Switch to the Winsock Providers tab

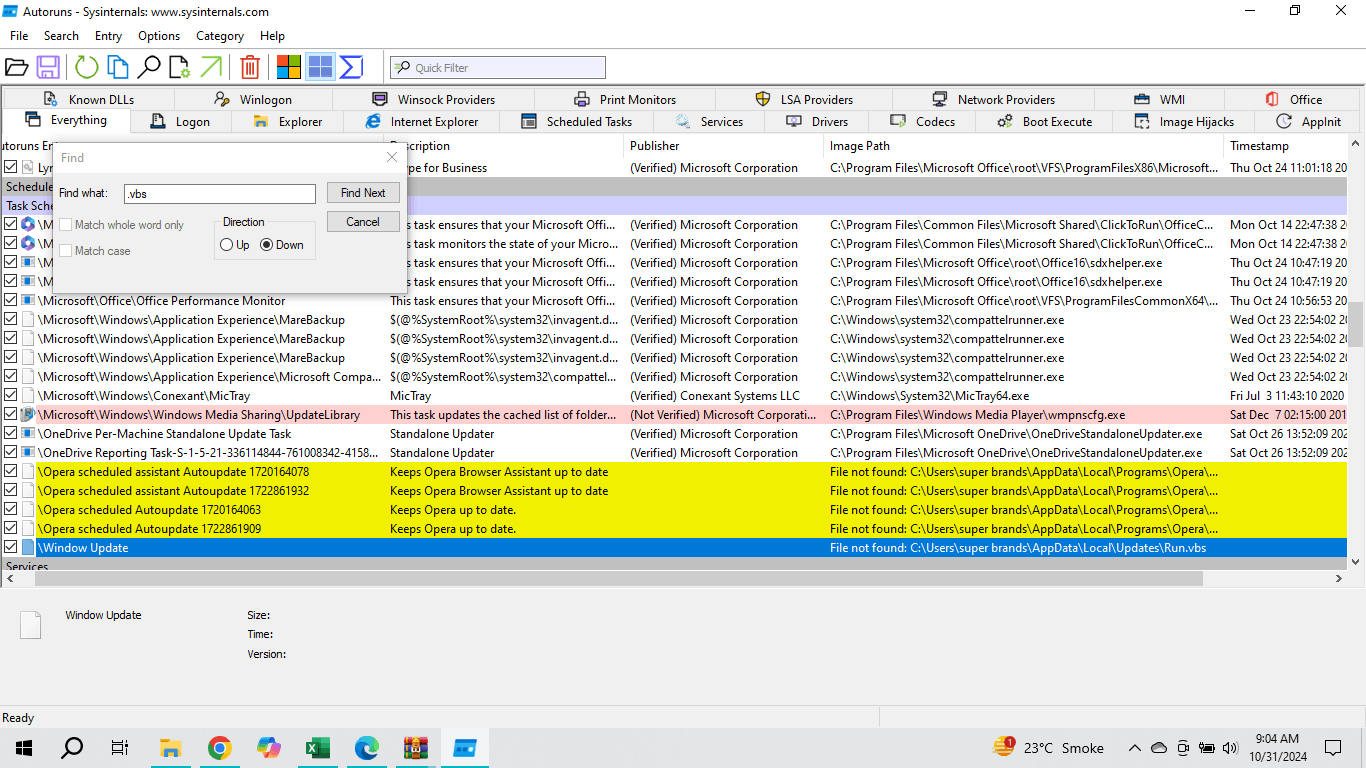[434, 99]
